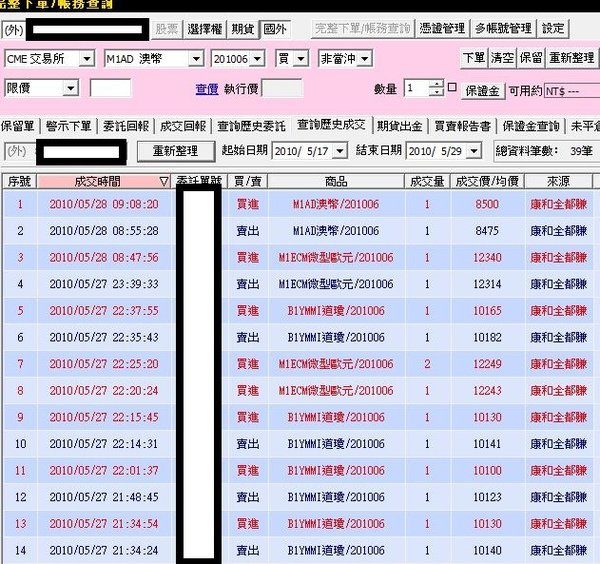Open the 期貨出金 tab
Screen dimensions: 600x564
[399, 126]
